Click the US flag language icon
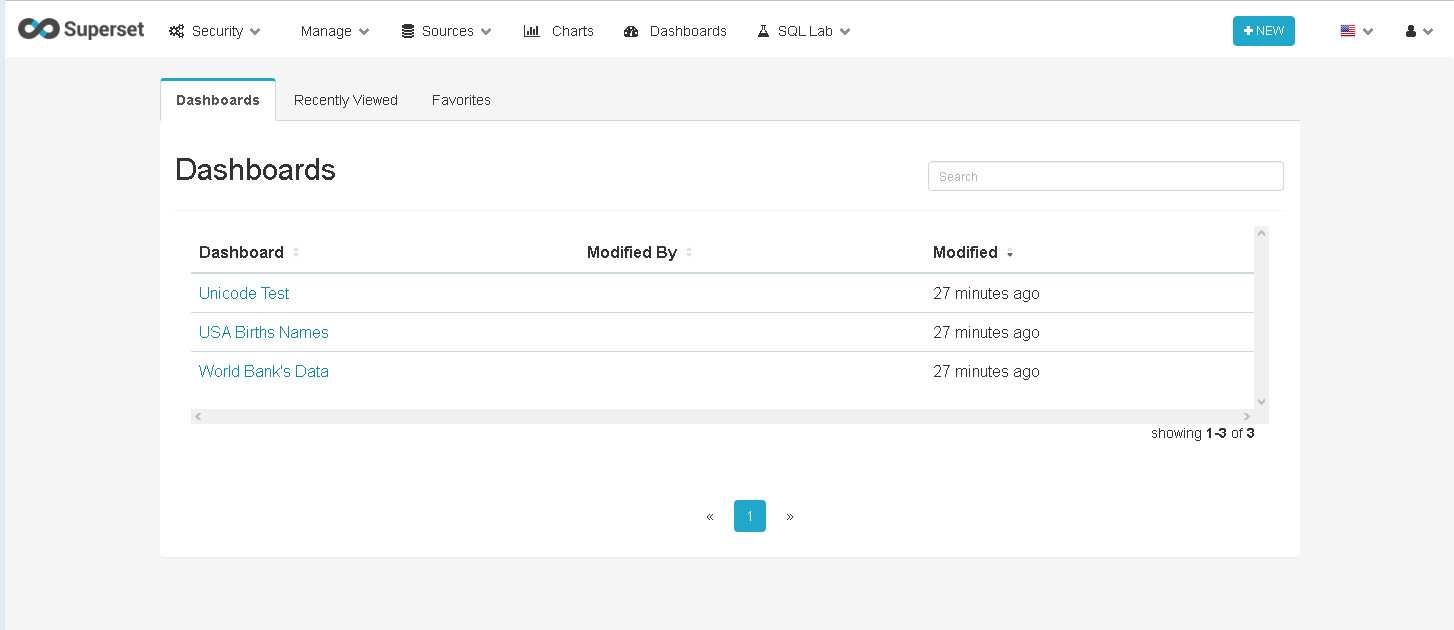The image size is (1454, 630). (1348, 31)
